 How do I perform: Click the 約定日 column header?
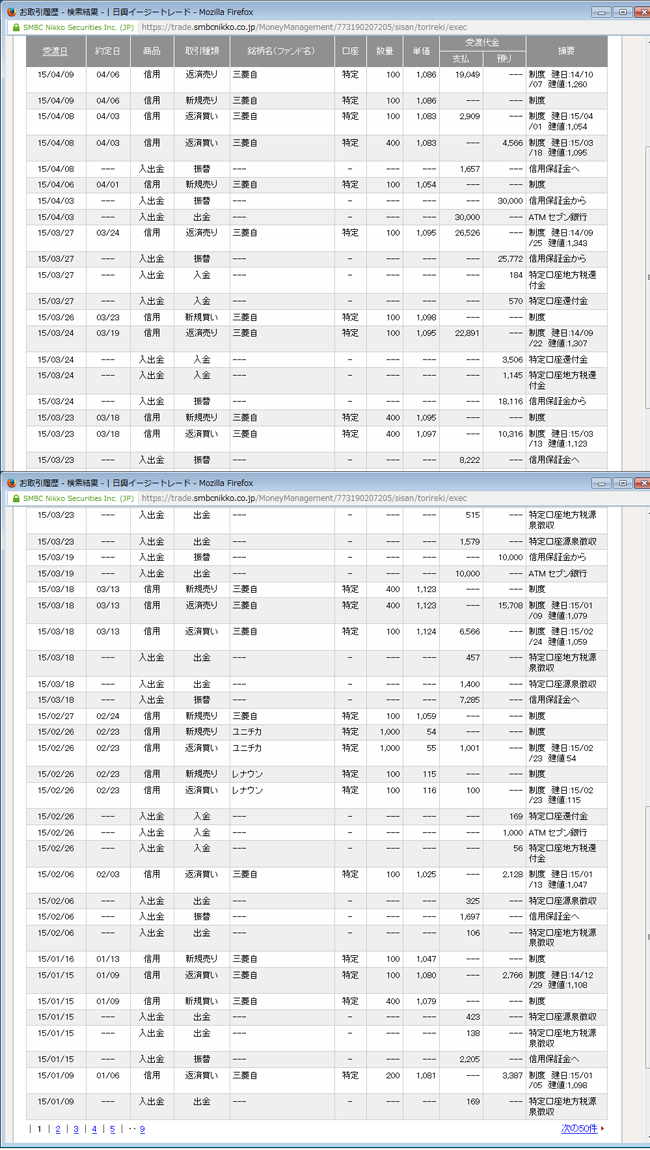point(108,51)
